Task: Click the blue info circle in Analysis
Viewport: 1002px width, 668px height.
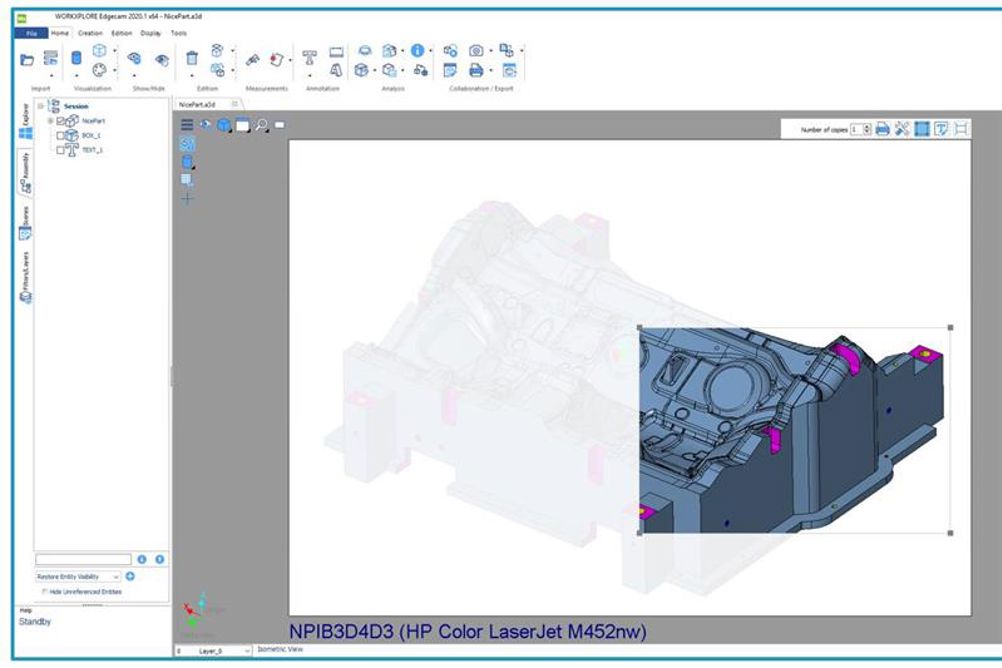Action: click(417, 50)
